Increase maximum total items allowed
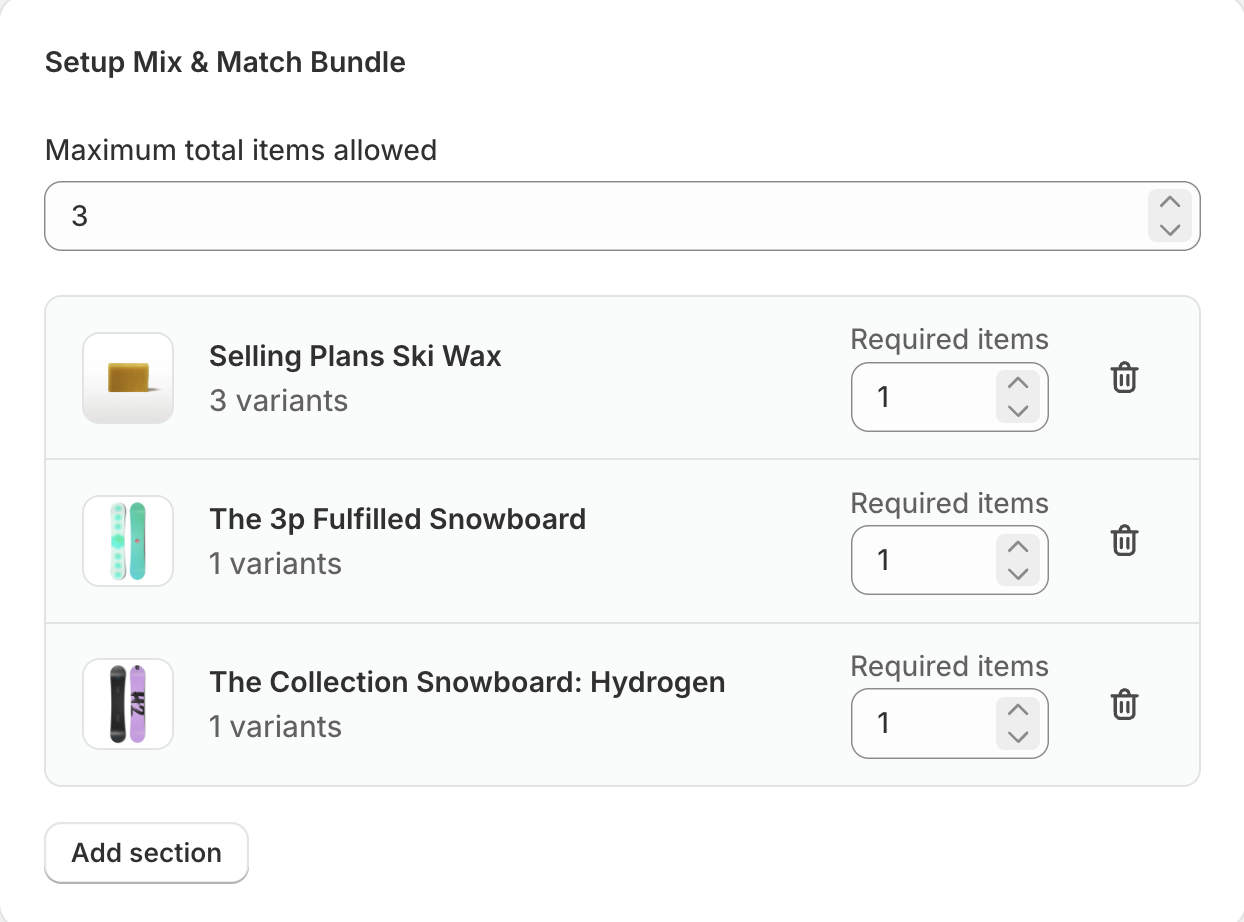1244x922 pixels. [1170, 202]
